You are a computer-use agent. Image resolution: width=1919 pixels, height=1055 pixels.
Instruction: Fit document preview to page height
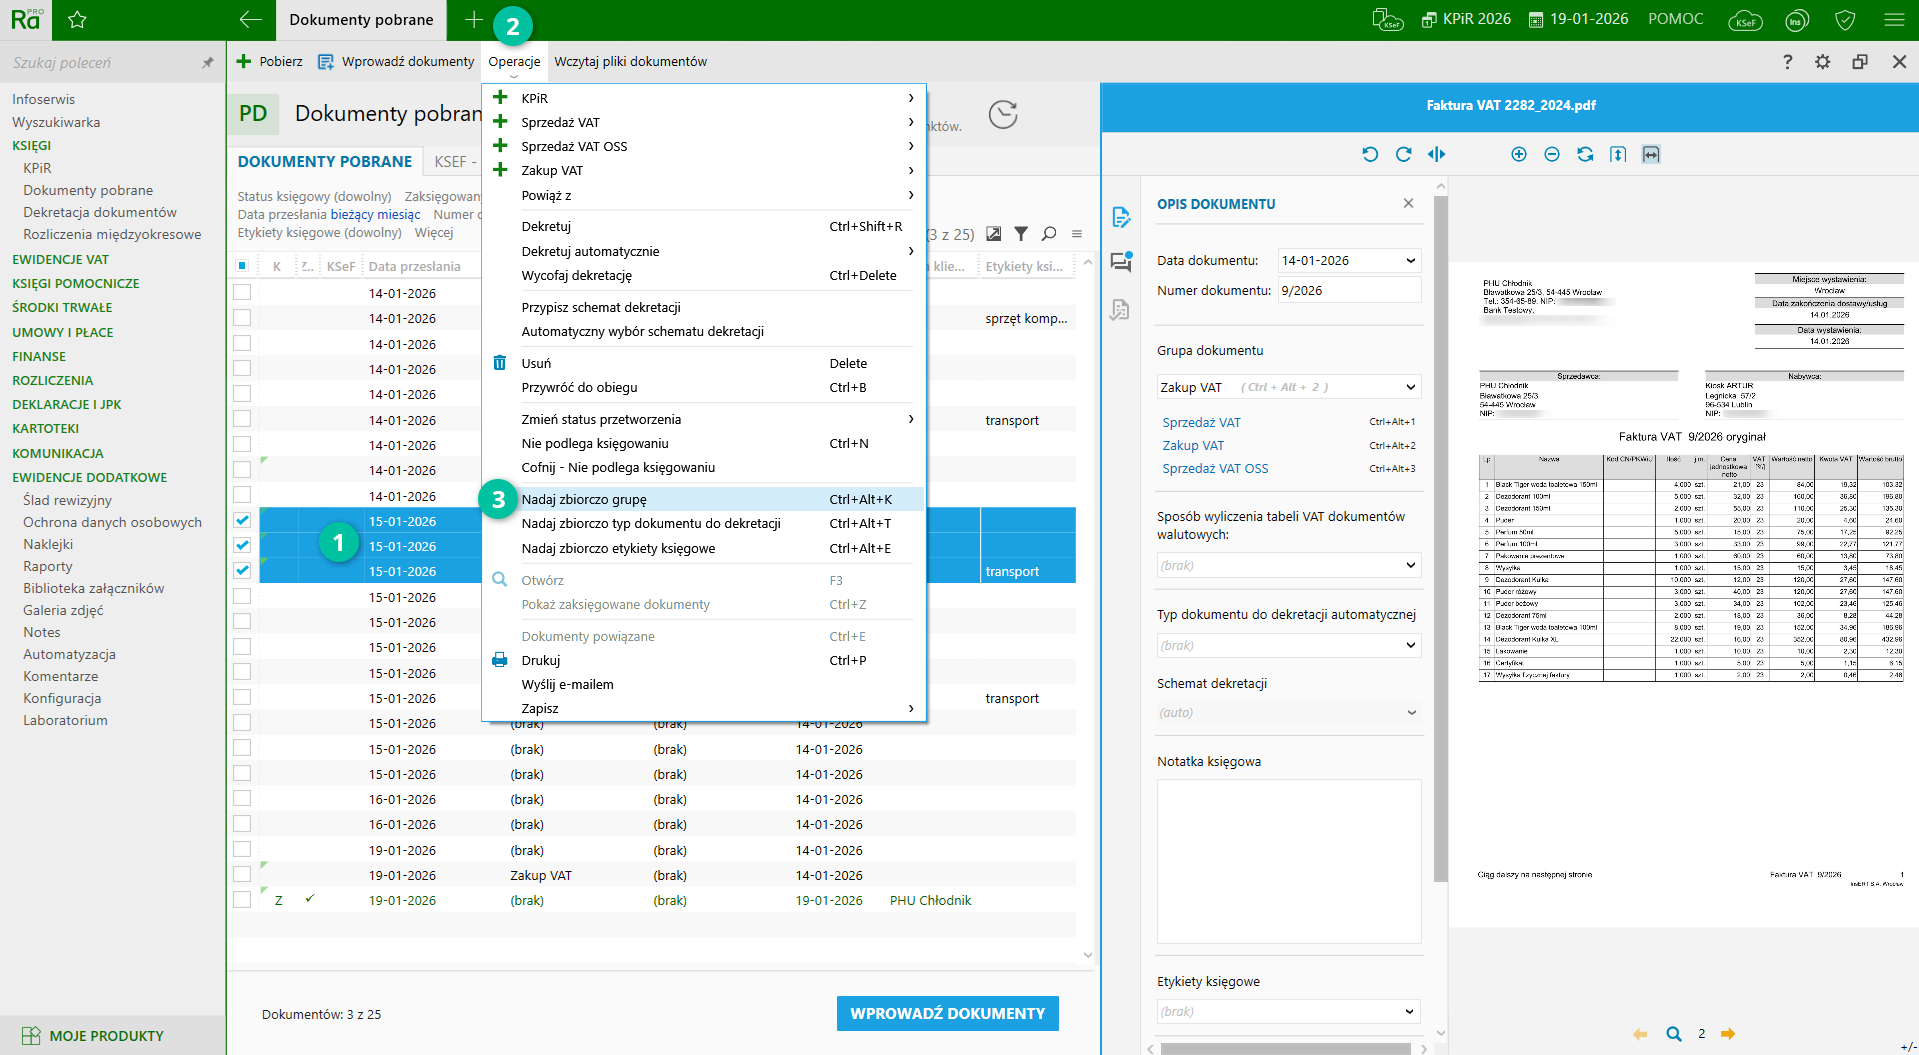coord(1617,154)
